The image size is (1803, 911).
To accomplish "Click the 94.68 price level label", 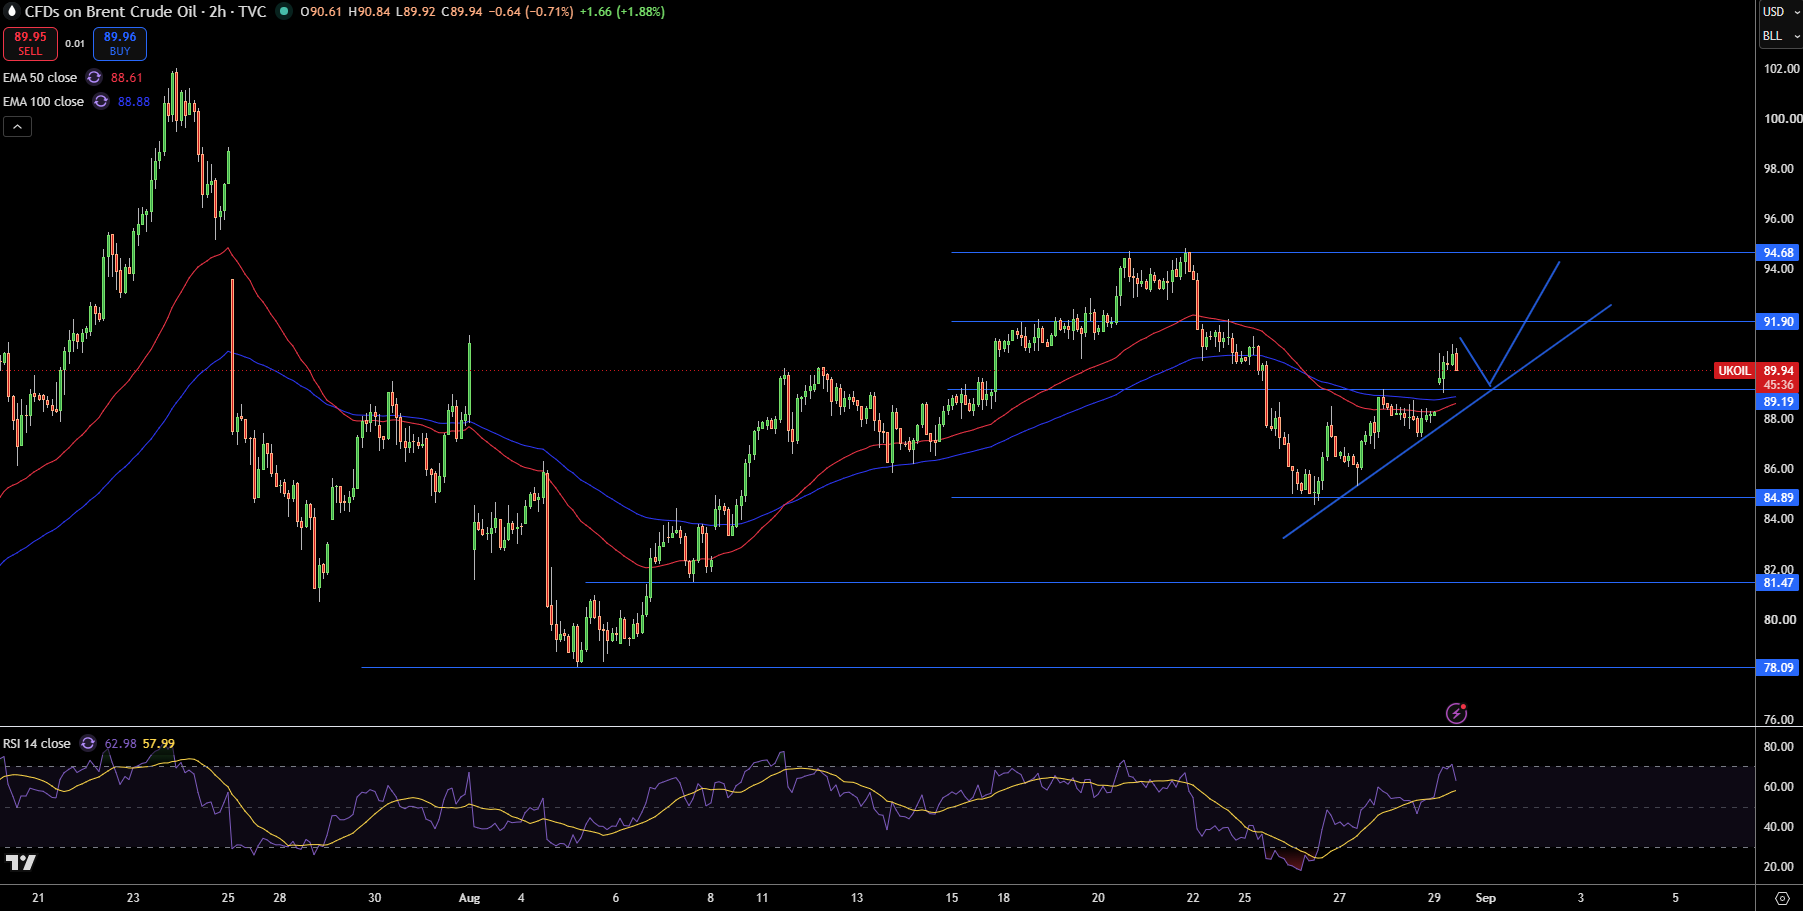I will (x=1778, y=253).
